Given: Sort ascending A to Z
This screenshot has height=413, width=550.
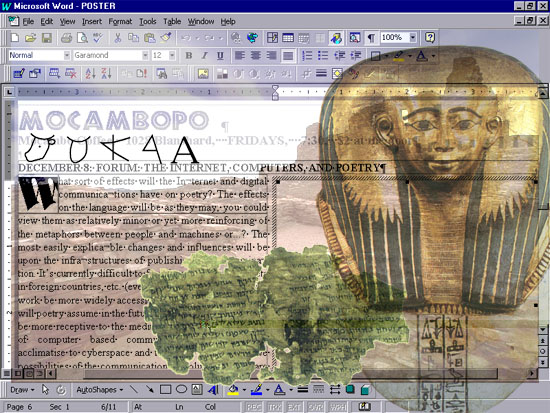Looking at the screenshot, I should (90, 74).
